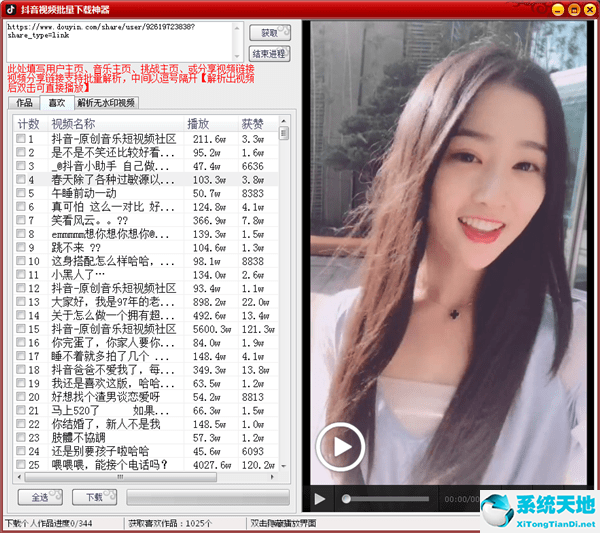Sort by the 计数 column header
600x533 pixels.
[x=30, y=124]
